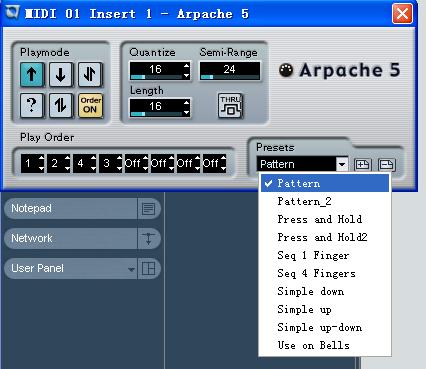Click the Store preset plus icon
The width and height of the screenshot is (426, 369).
(362, 165)
